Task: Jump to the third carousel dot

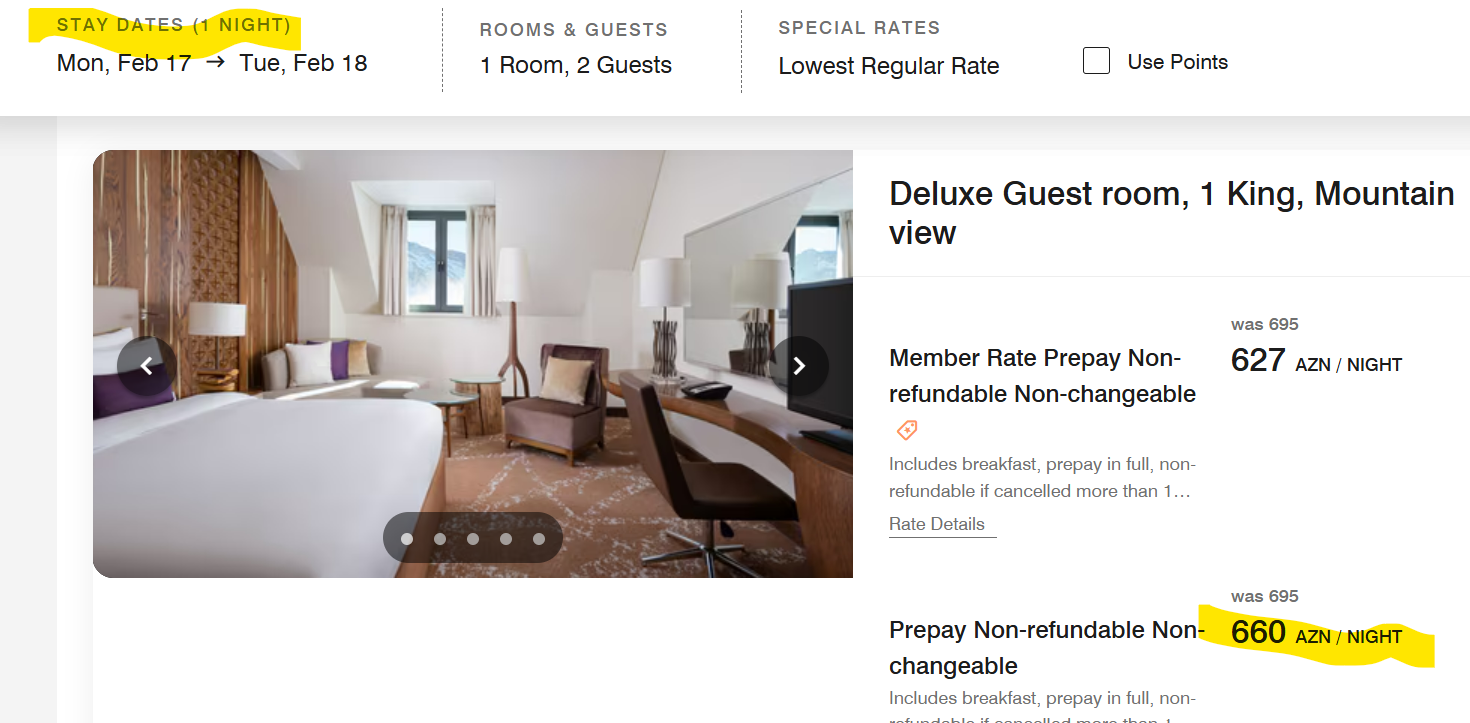Action: [x=473, y=539]
